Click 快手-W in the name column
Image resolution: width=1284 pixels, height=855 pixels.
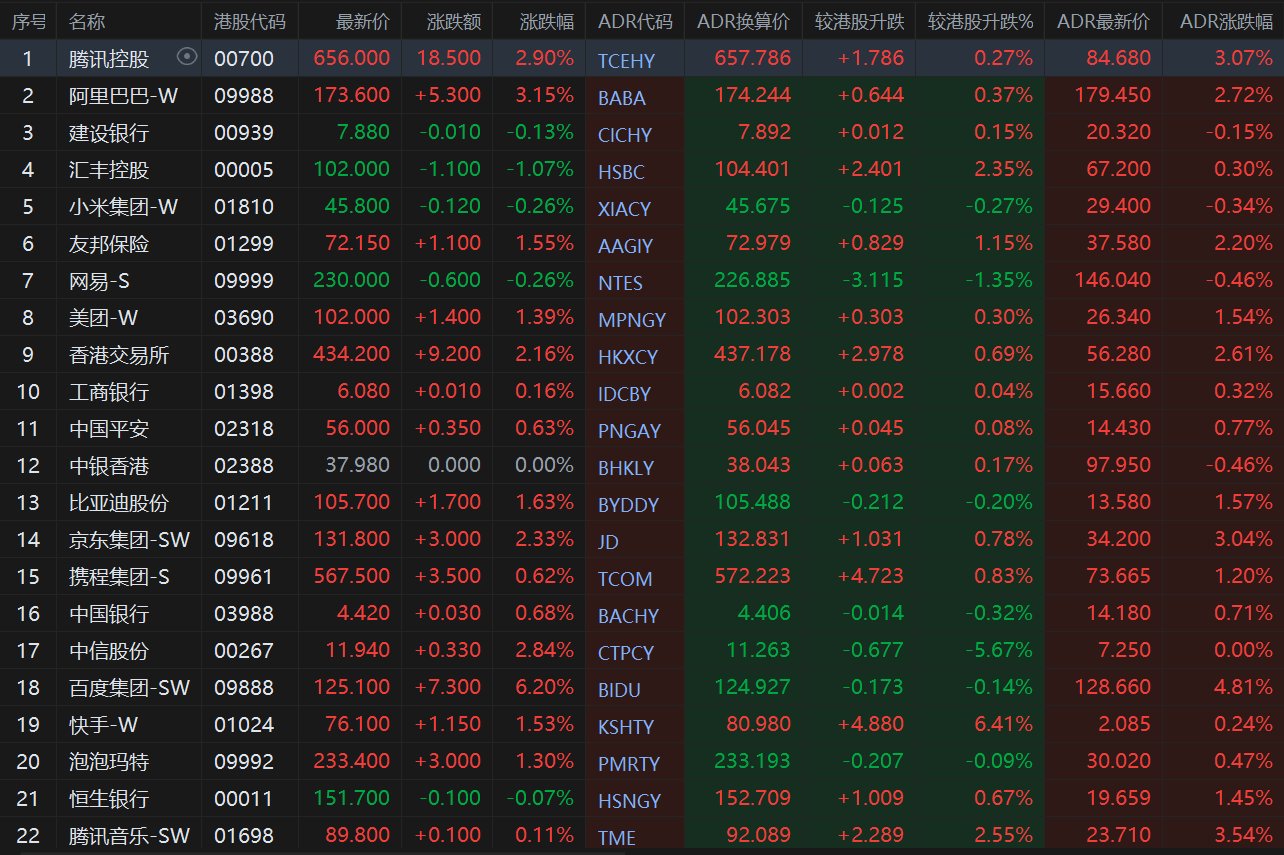(x=104, y=725)
